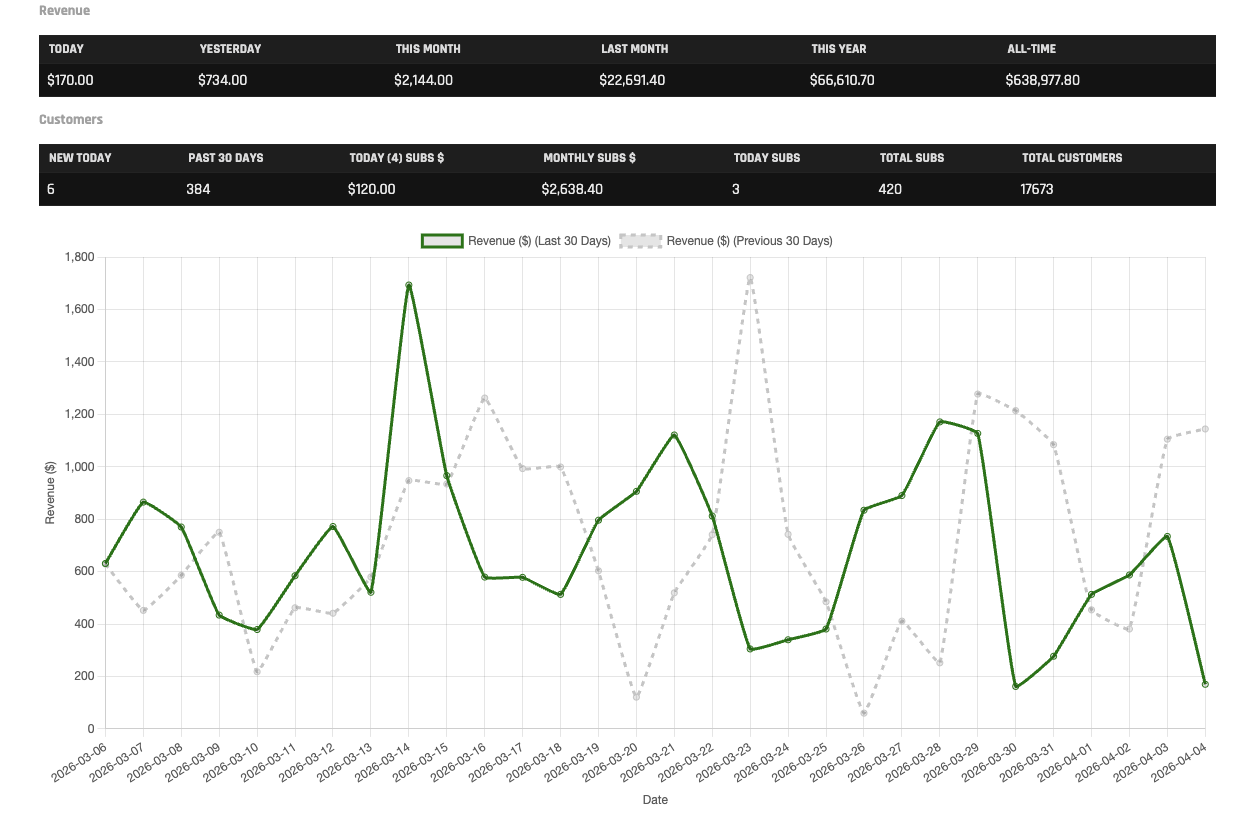Select the TOTAL SUBS value 420
The height and width of the screenshot is (829, 1256).
pyautogui.click(x=889, y=189)
